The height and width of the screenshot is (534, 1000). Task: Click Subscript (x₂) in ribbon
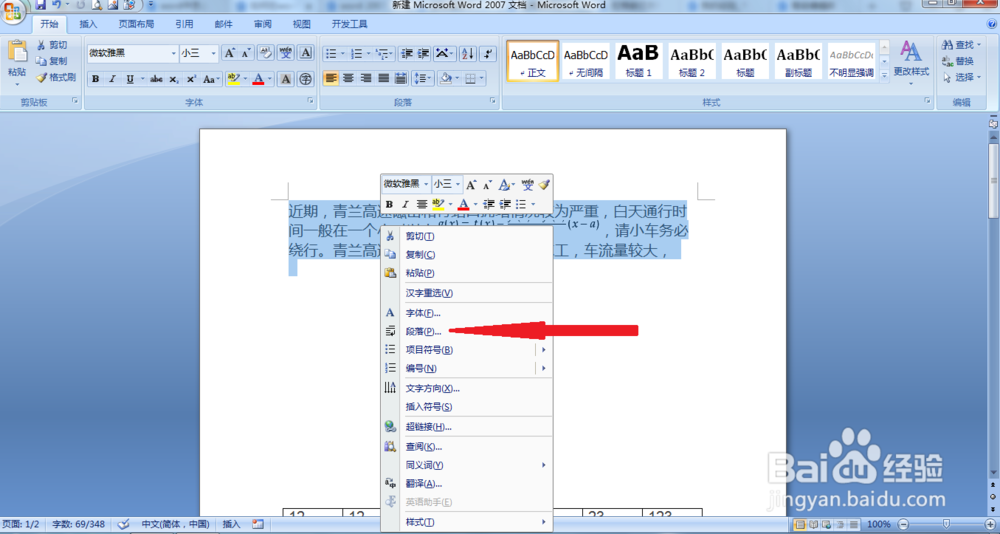tap(173, 79)
